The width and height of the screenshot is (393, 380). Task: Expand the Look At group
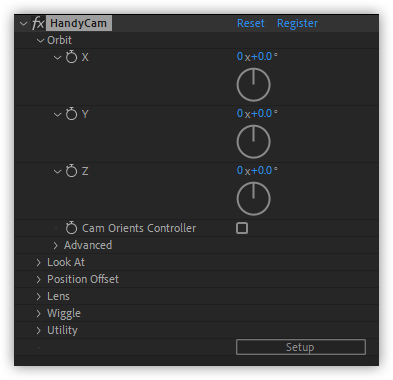pyautogui.click(x=39, y=263)
